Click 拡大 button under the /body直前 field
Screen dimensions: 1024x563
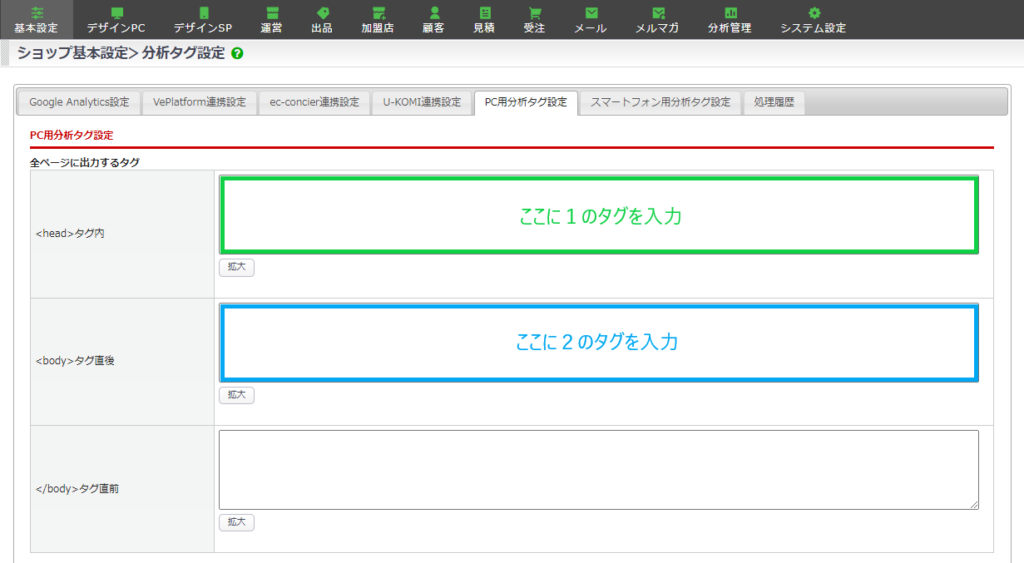click(236, 522)
